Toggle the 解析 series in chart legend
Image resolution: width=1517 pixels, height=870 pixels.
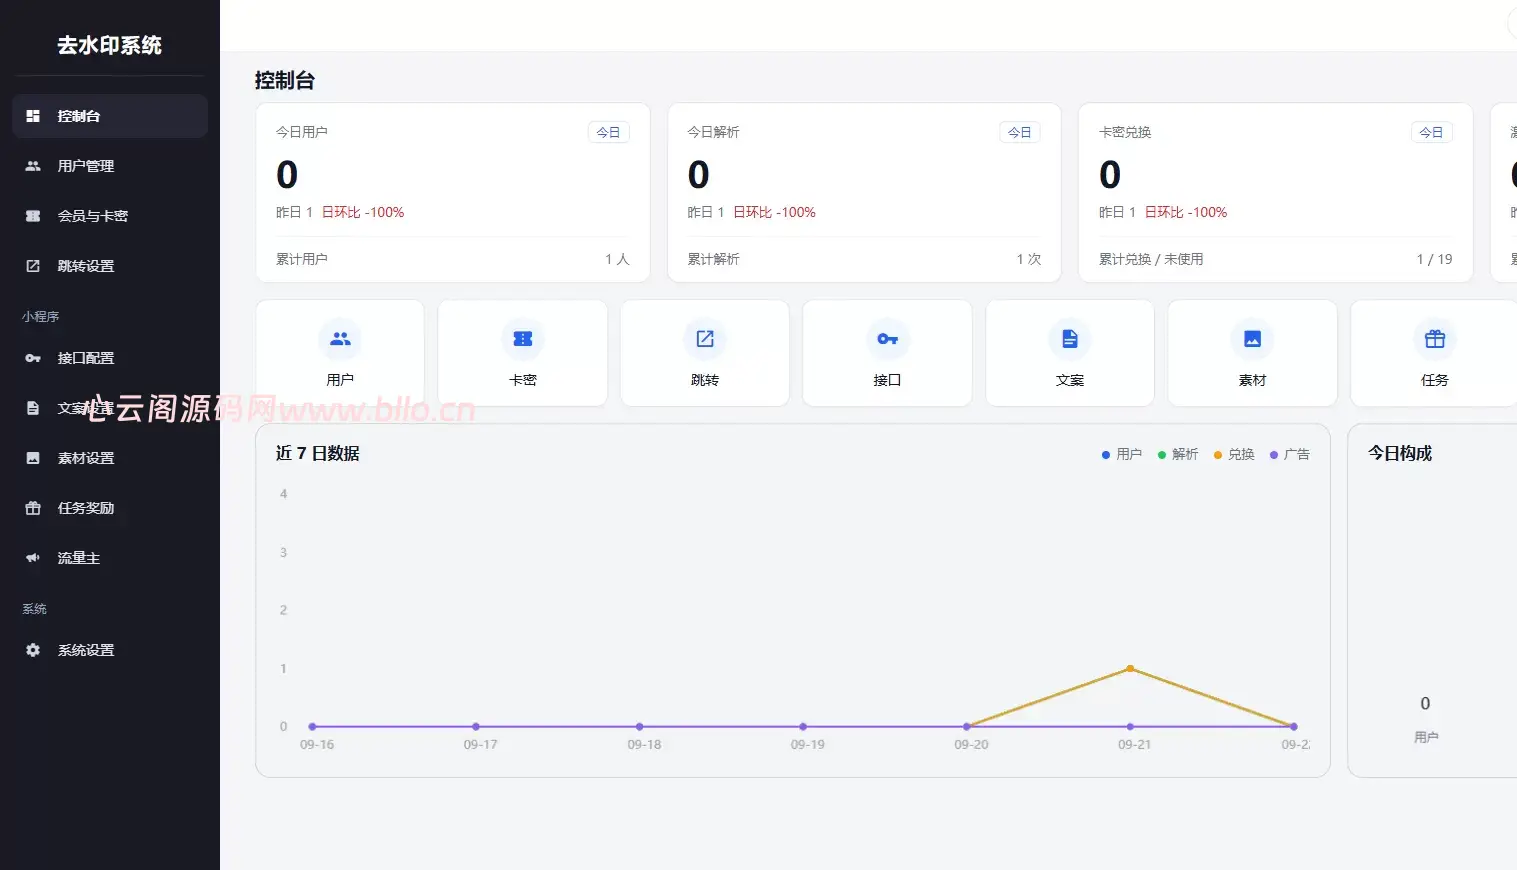pyautogui.click(x=1178, y=454)
